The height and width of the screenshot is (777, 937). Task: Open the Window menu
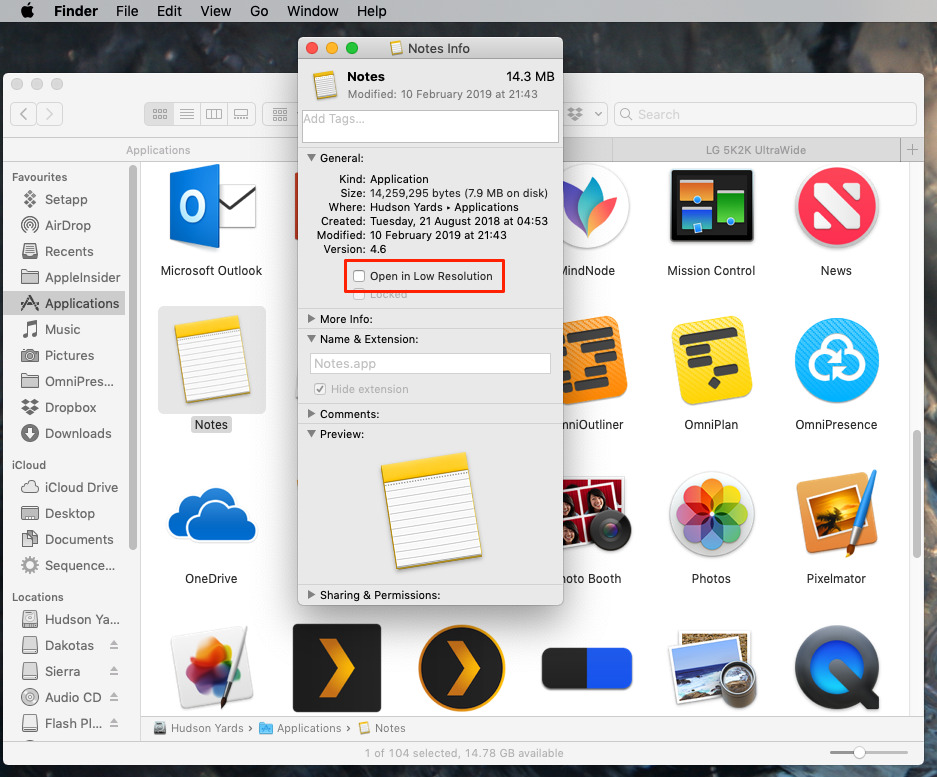click(313, 11)
